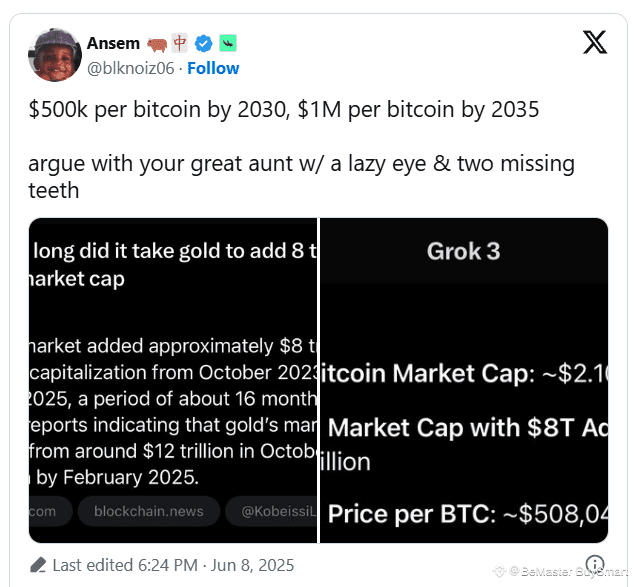The image size is (636, 587).
Task: Open the left gold market cap image
Action: click(x=173, y=380)
